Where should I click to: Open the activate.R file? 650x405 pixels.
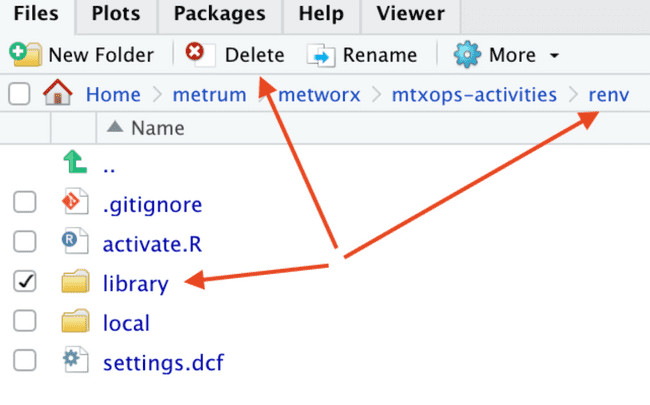[152, 244]
